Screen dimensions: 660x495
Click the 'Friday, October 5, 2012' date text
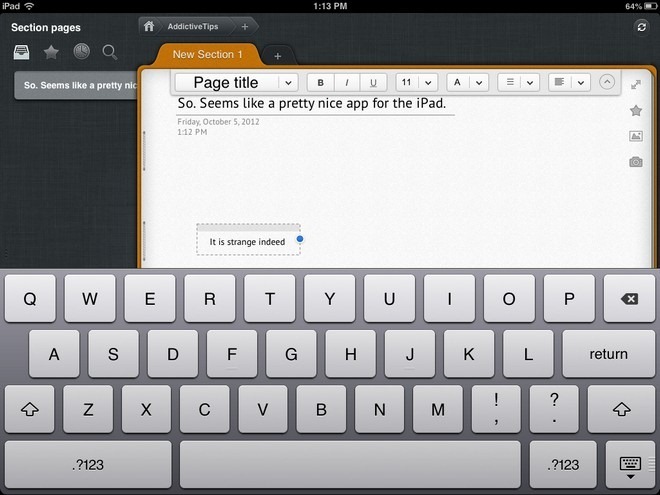click(x=218, y=122)
